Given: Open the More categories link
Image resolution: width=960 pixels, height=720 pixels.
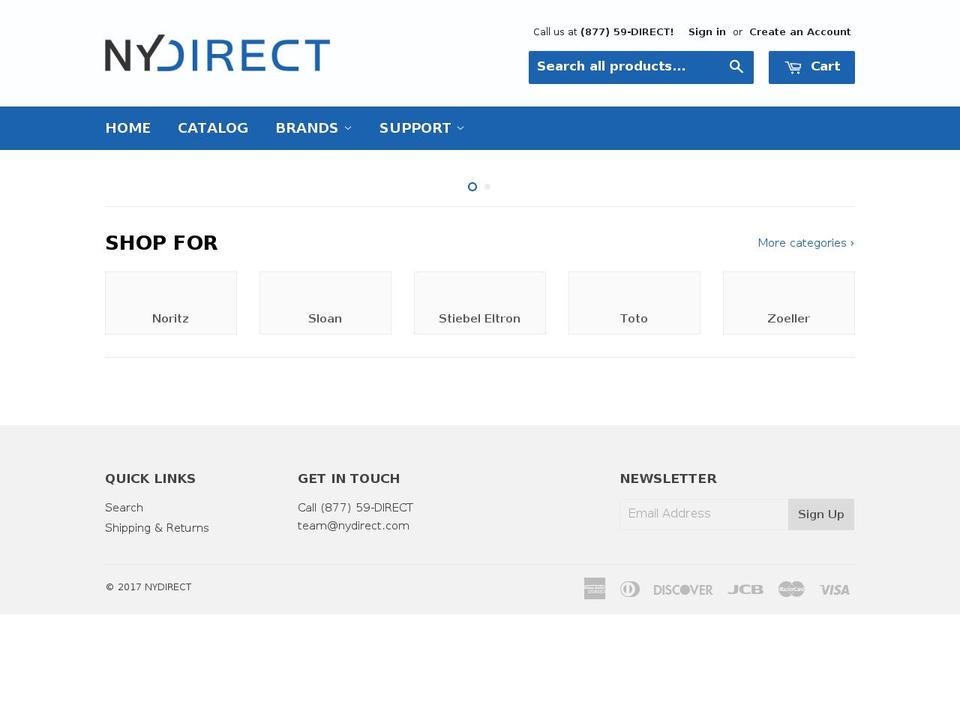Looking at the screenshot, I should (x=806, y=243).
